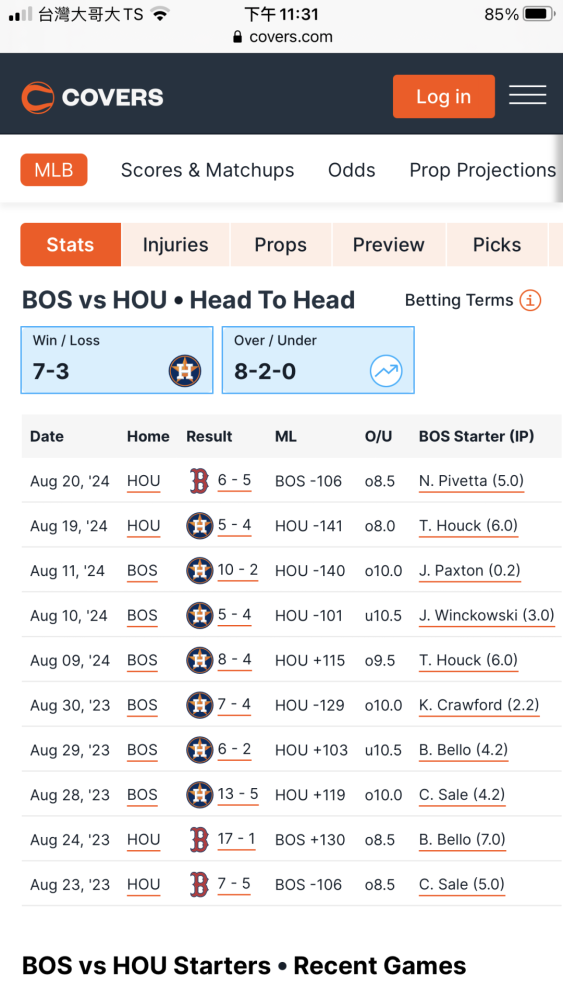The width and height of the screenshot is (563, 1000).
Task: Open Scores & Matchups menu item
Action: click(x=207, y=170)
